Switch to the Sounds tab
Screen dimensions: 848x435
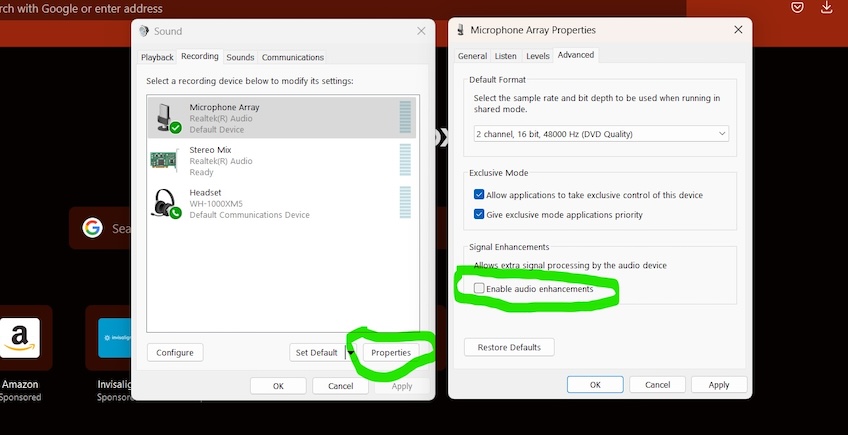click(240, 57)
